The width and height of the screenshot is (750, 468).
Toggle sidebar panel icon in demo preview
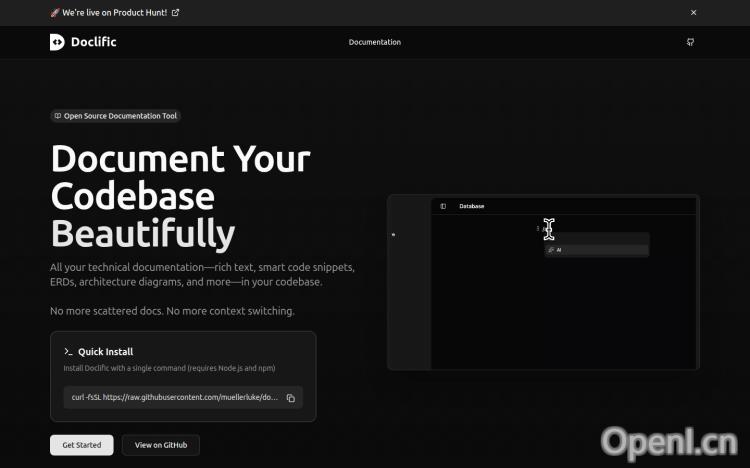[443, 206]
